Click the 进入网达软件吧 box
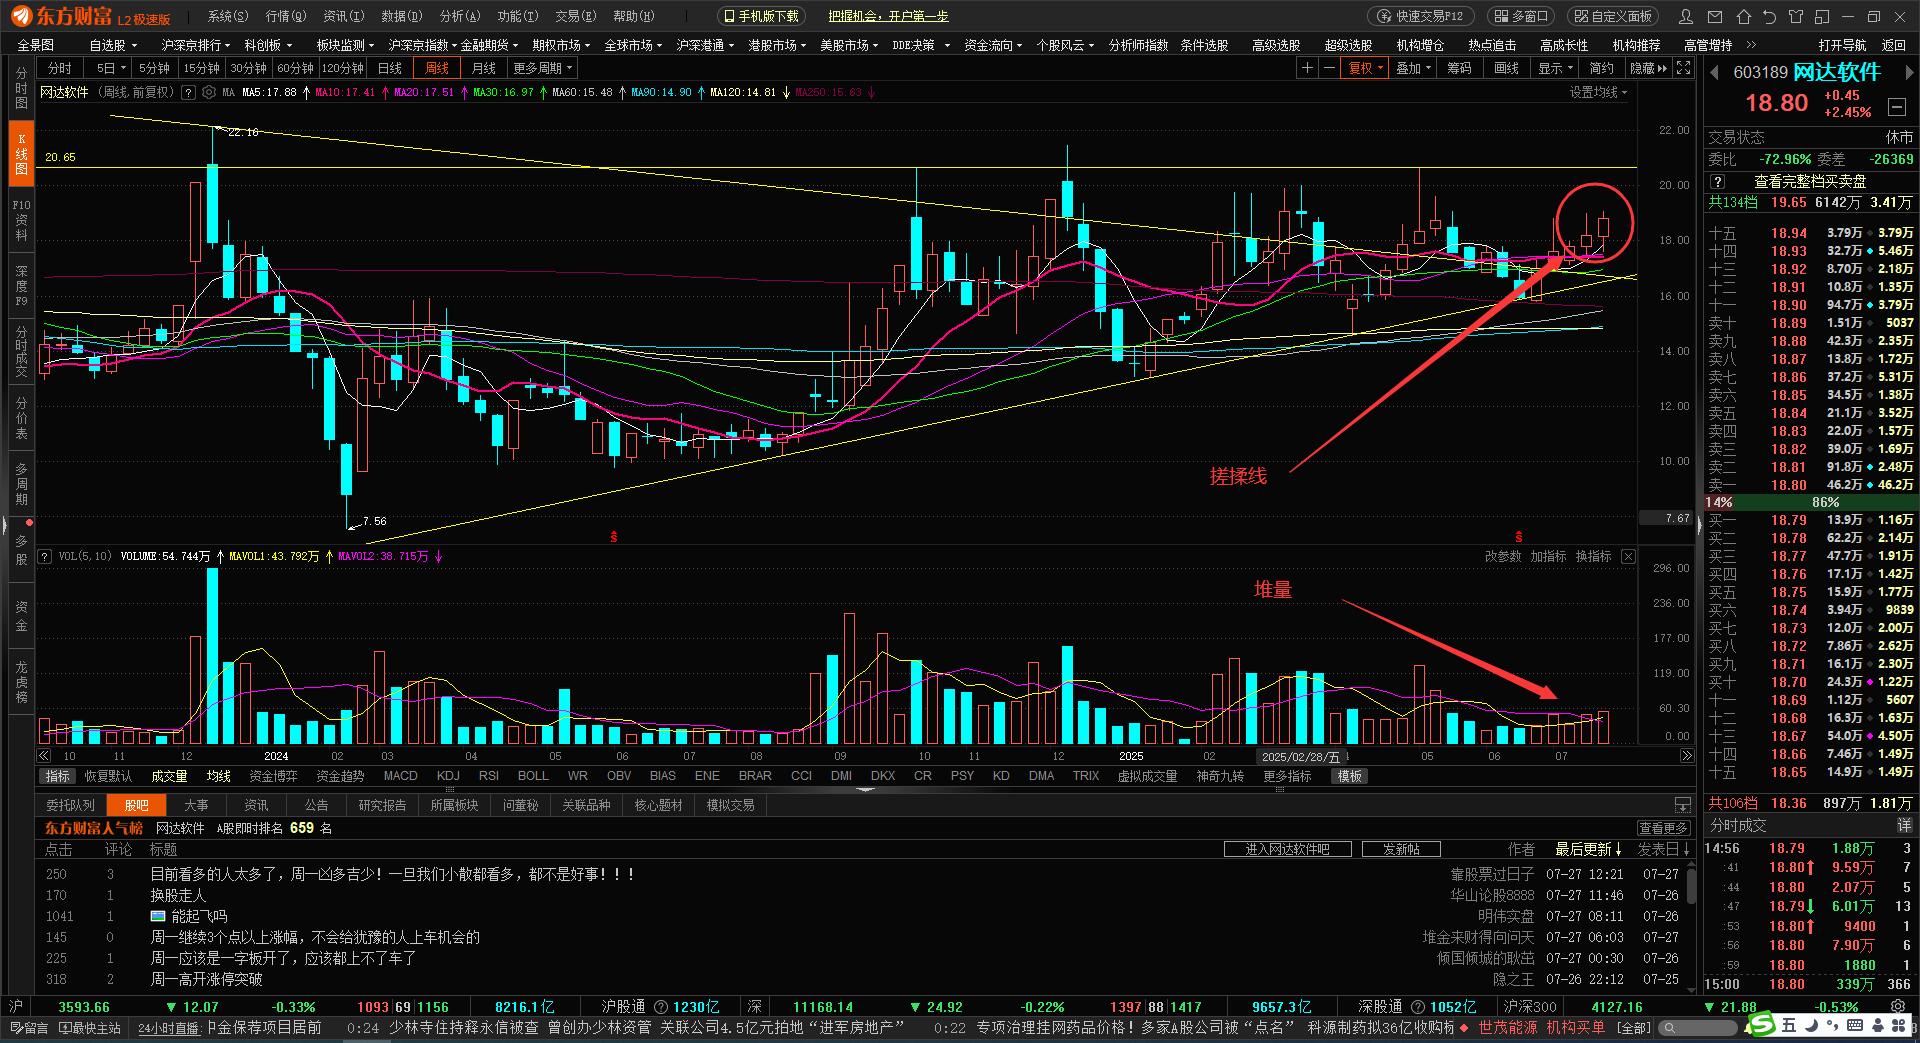Screen dimensions: 1920x1043 pyautogui.click(x=1287, y=849)
